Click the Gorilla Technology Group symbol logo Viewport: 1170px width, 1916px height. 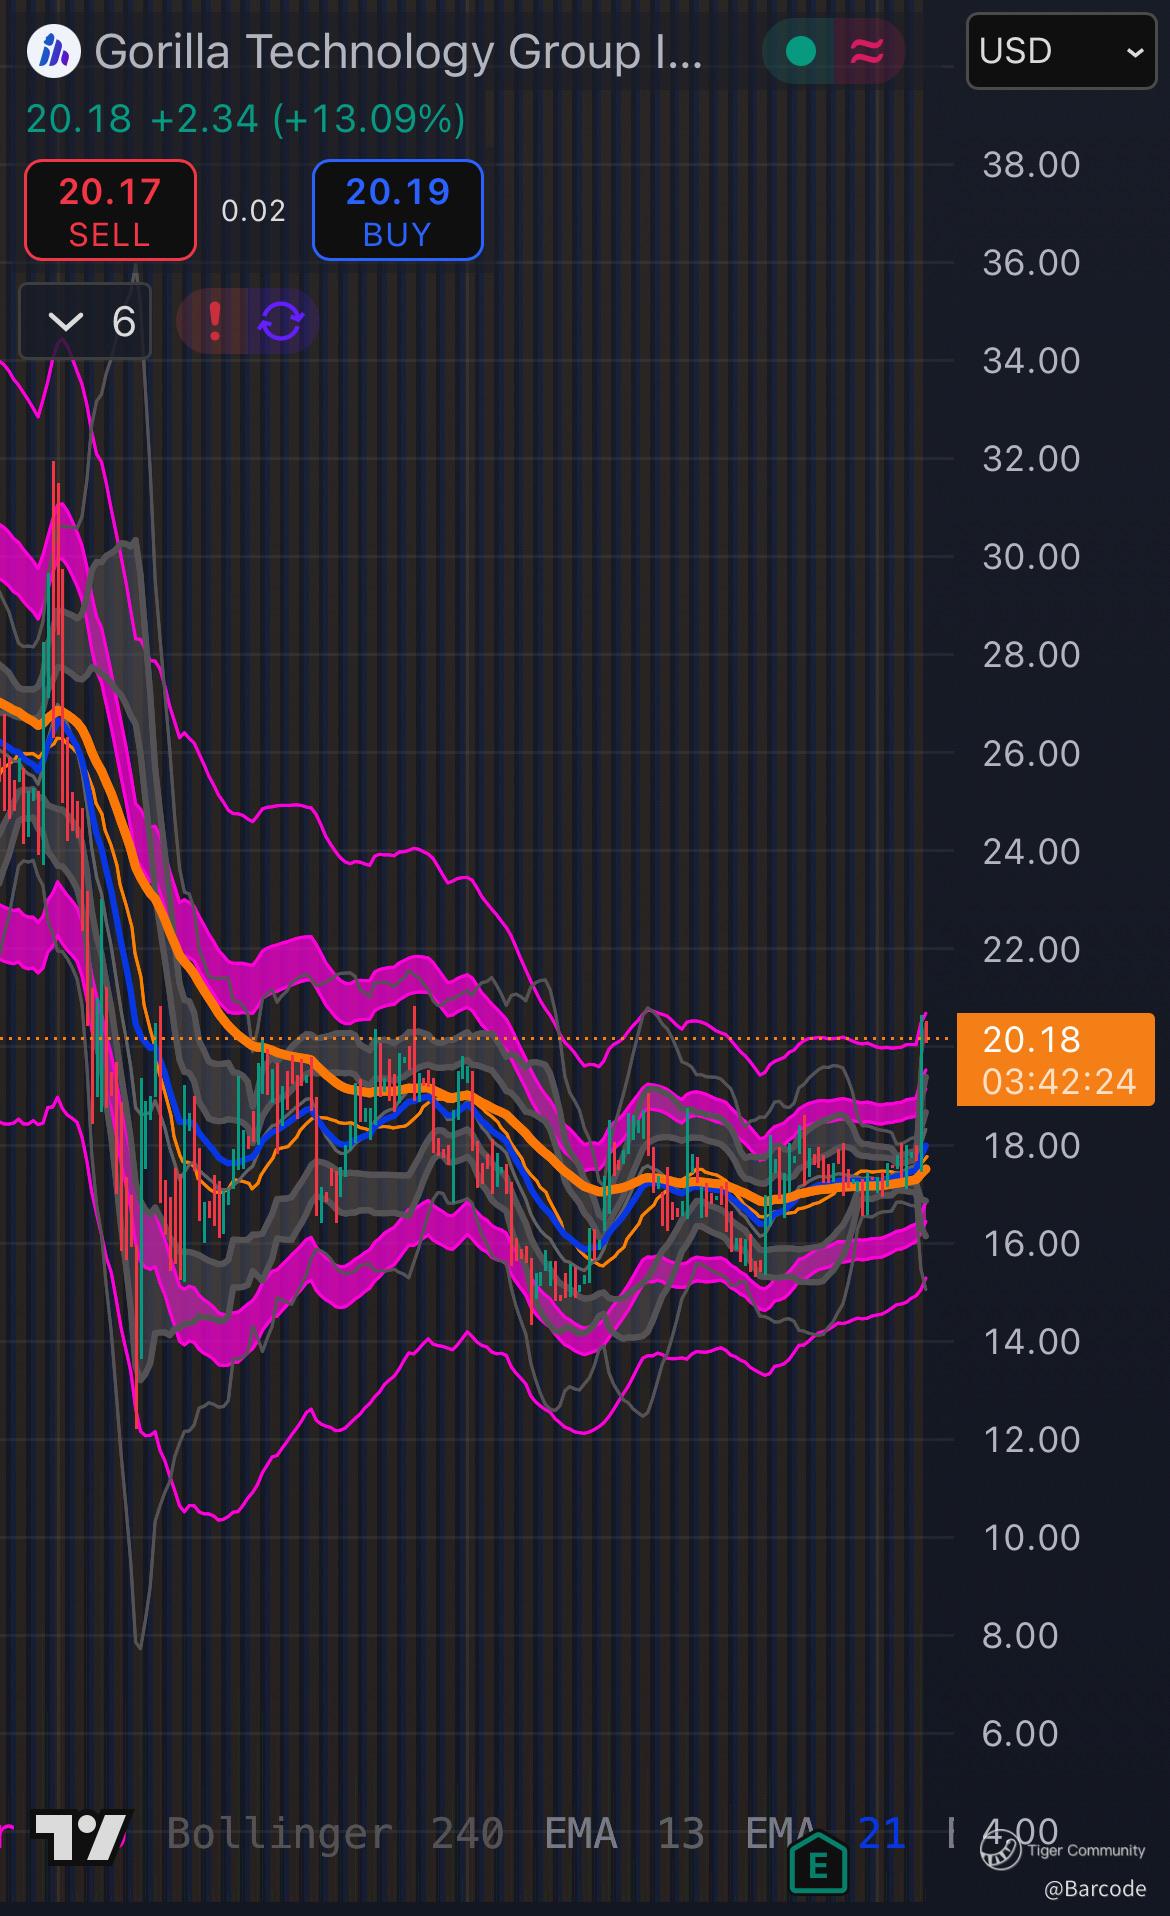tap(53, 52)
